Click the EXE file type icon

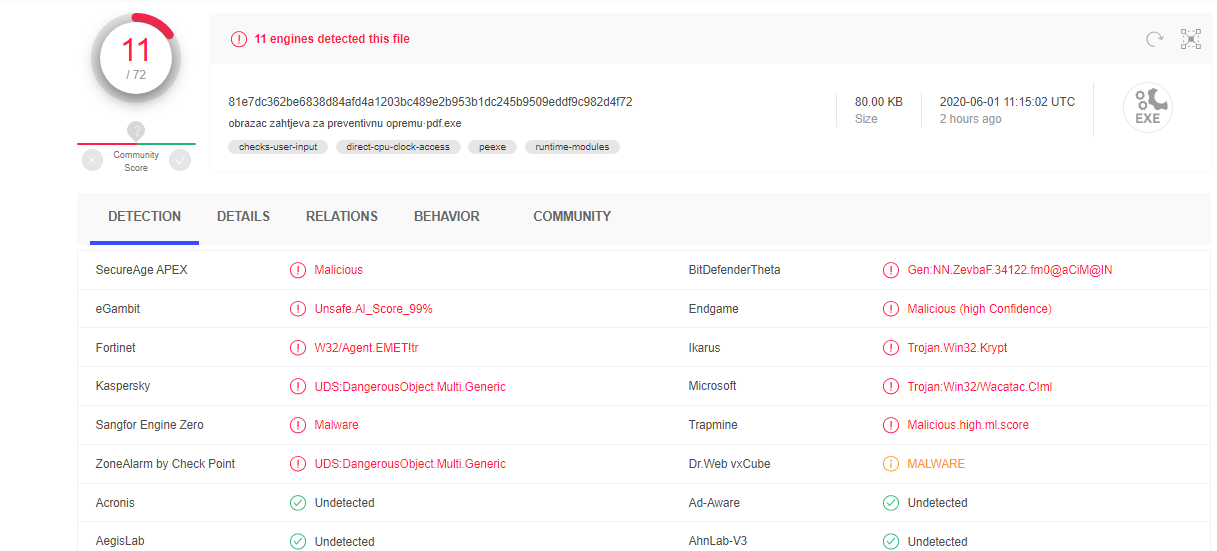(1147, 108)
